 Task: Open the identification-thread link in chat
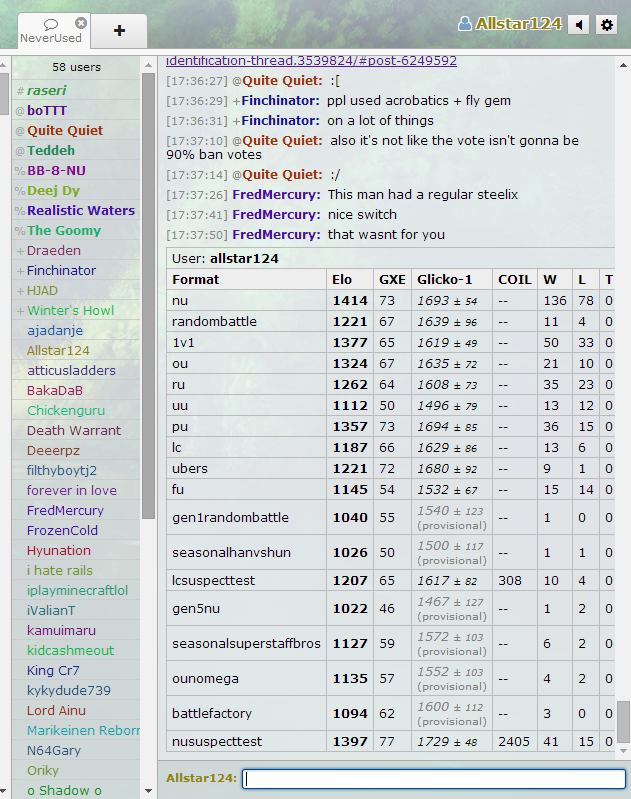[311, 61]
